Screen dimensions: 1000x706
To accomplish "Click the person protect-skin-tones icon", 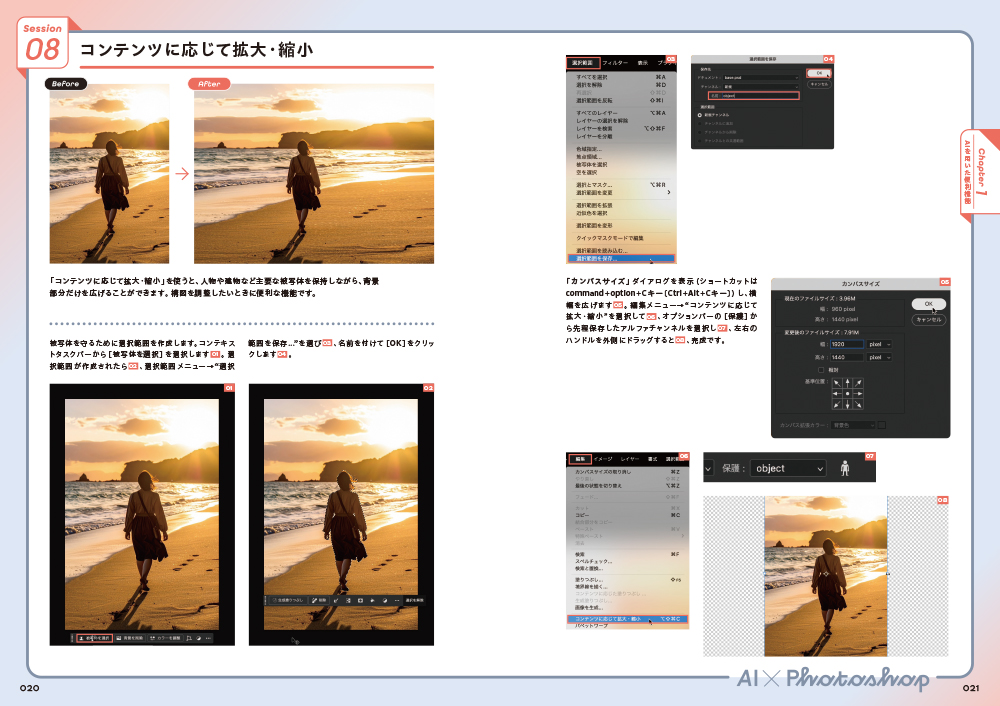I will coord(845,467).
